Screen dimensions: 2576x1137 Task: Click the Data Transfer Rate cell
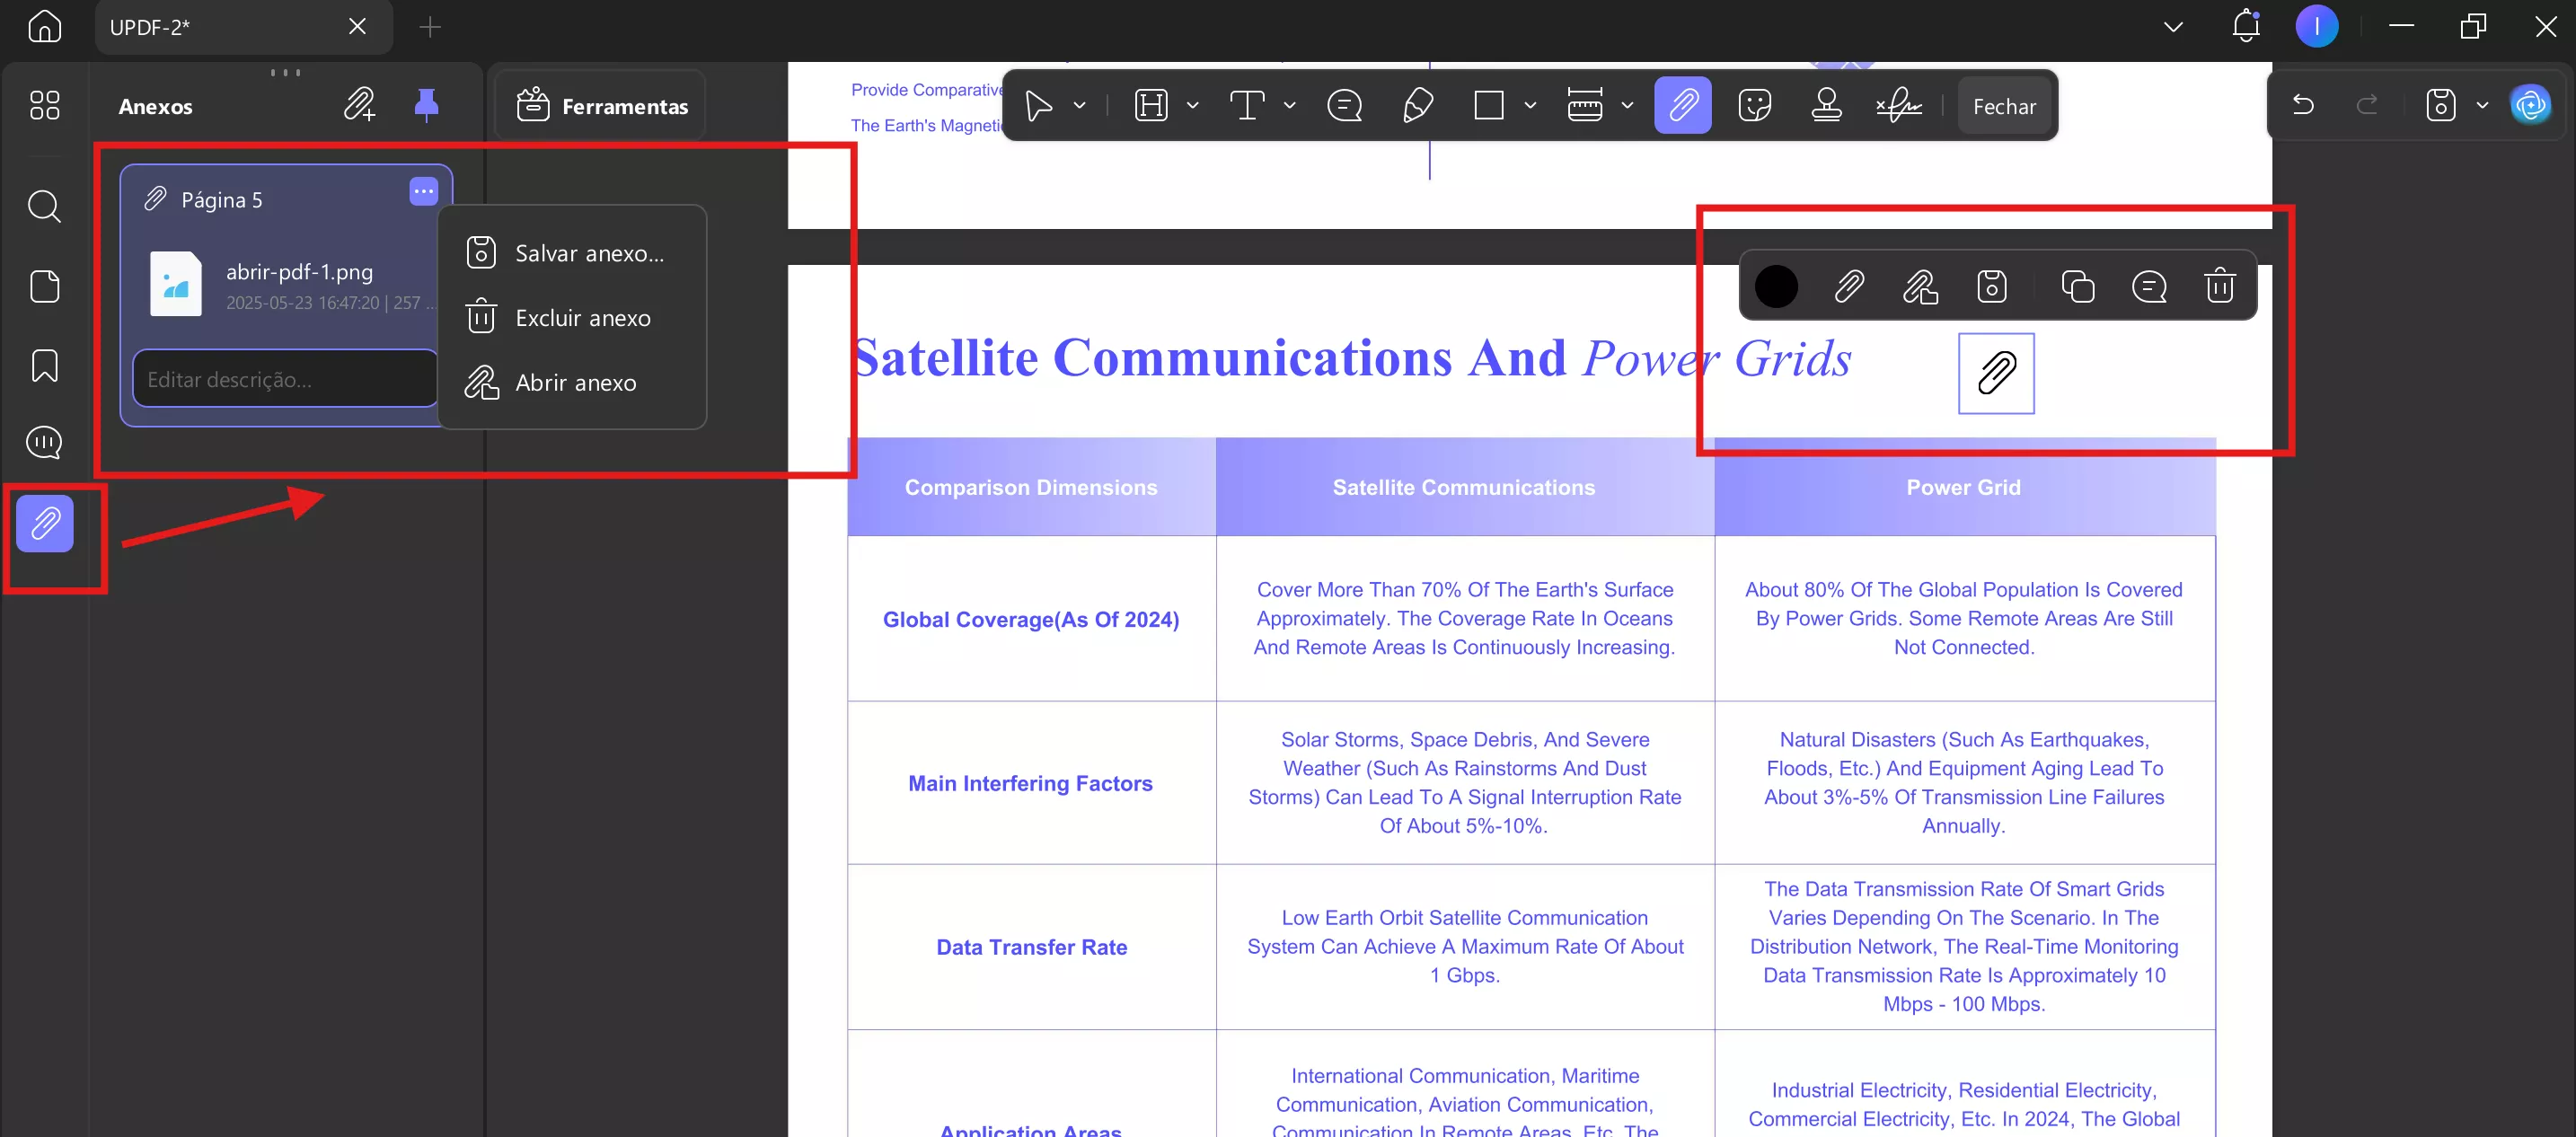1031,946
